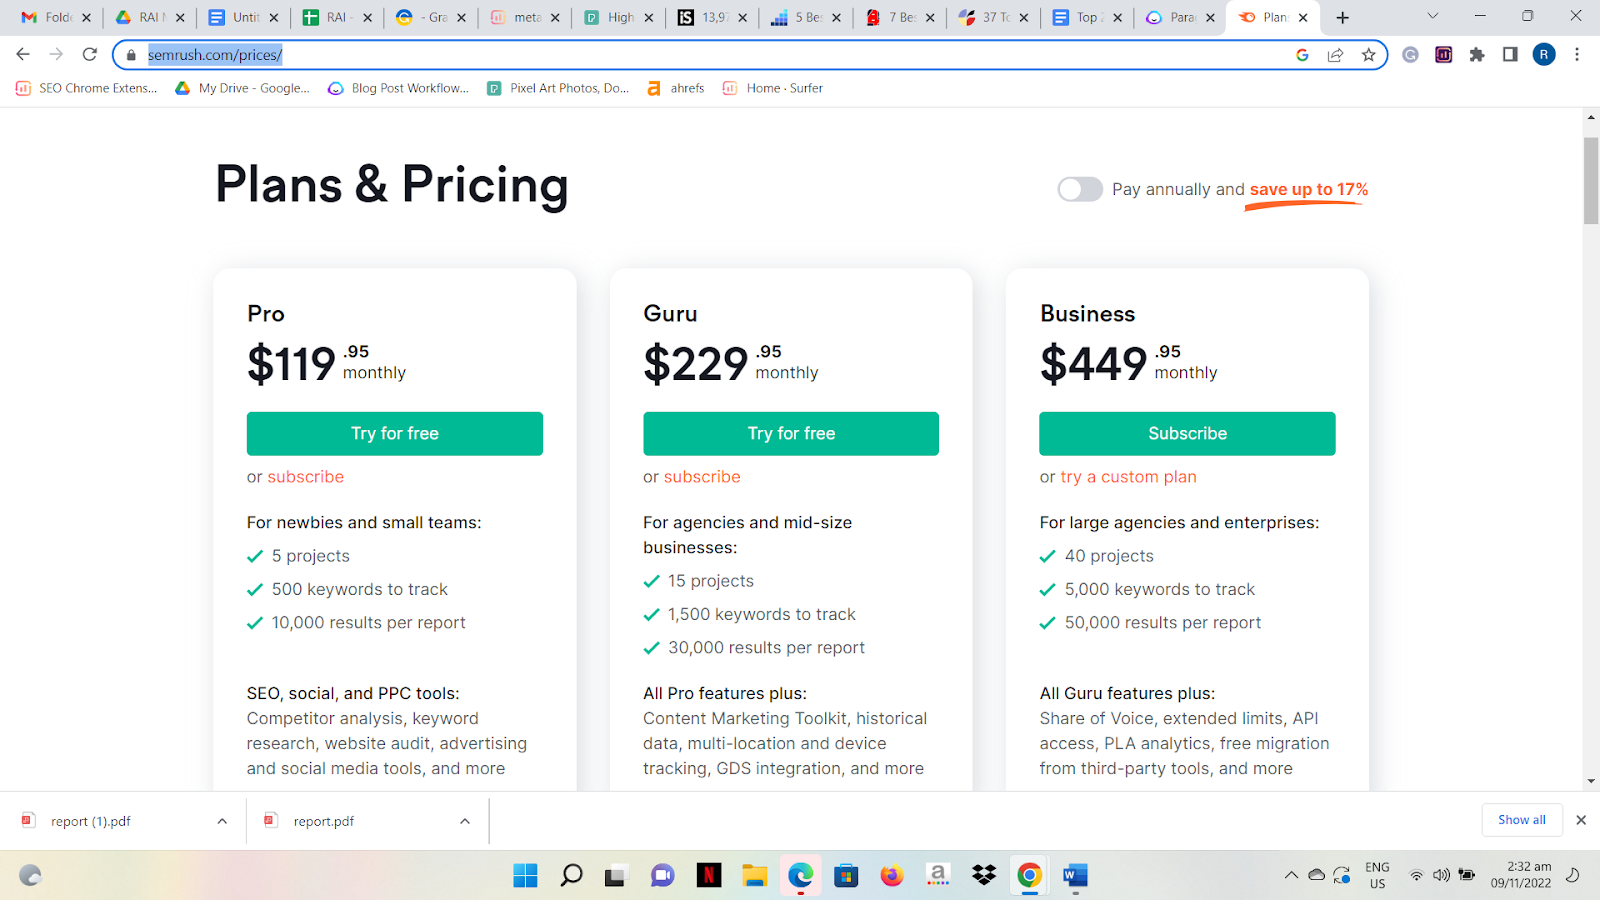Open the Chrome three-dot menu

[1577, 55]
